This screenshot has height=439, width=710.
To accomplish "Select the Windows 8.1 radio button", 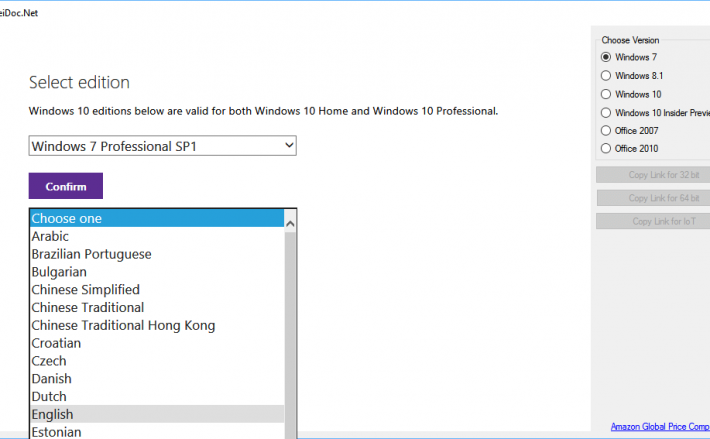I will (606, 76).
